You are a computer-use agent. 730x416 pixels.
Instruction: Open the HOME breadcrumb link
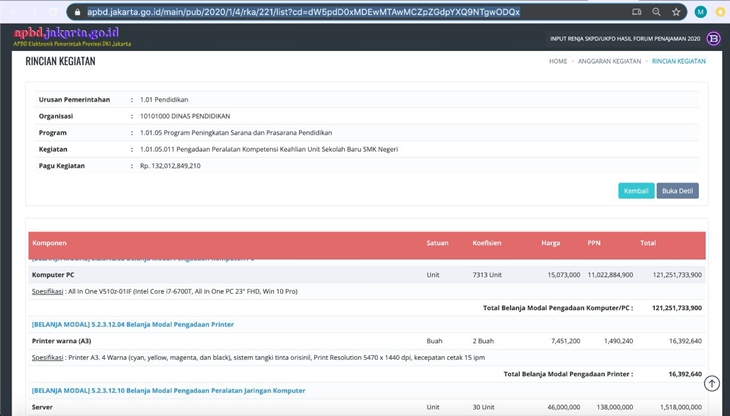(x=558, y=61)
